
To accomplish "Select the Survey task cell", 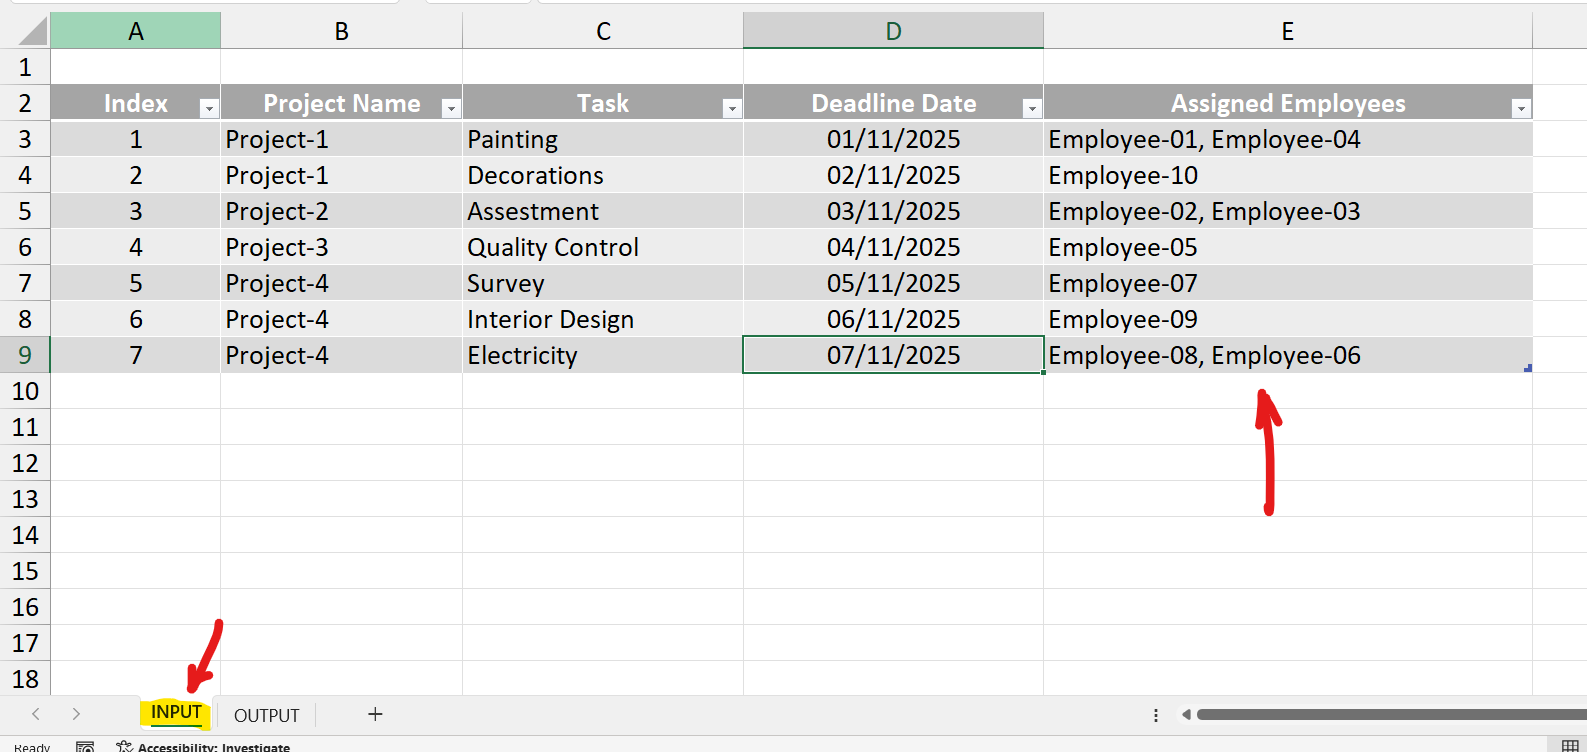I will (603, 283).
